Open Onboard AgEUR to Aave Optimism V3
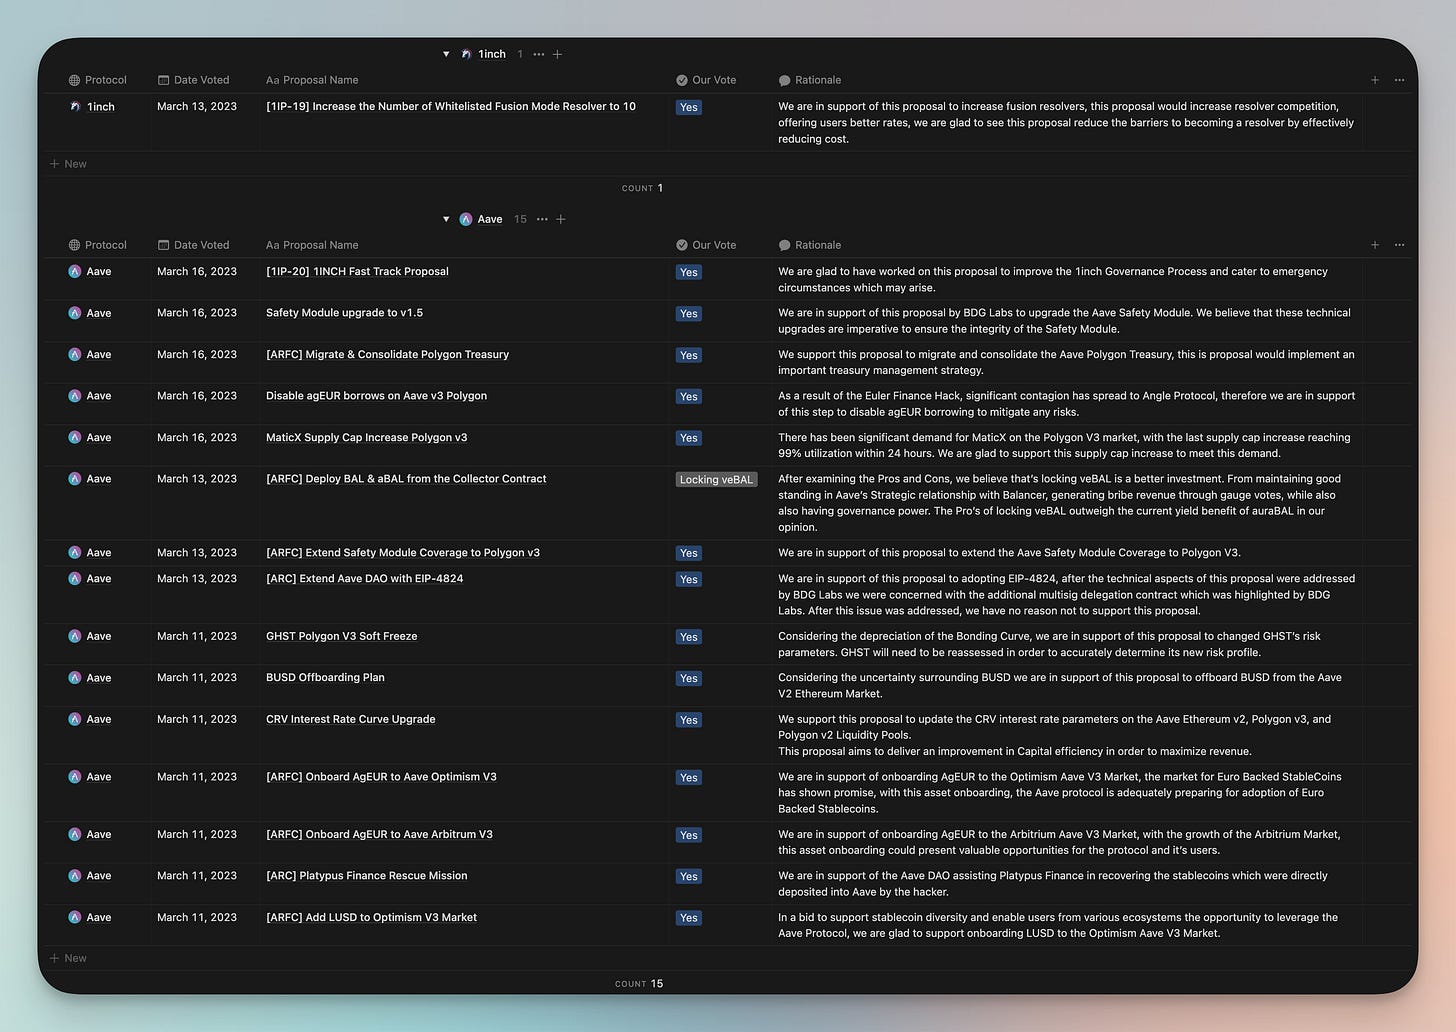The image size is (1456, 1032). 381,777
